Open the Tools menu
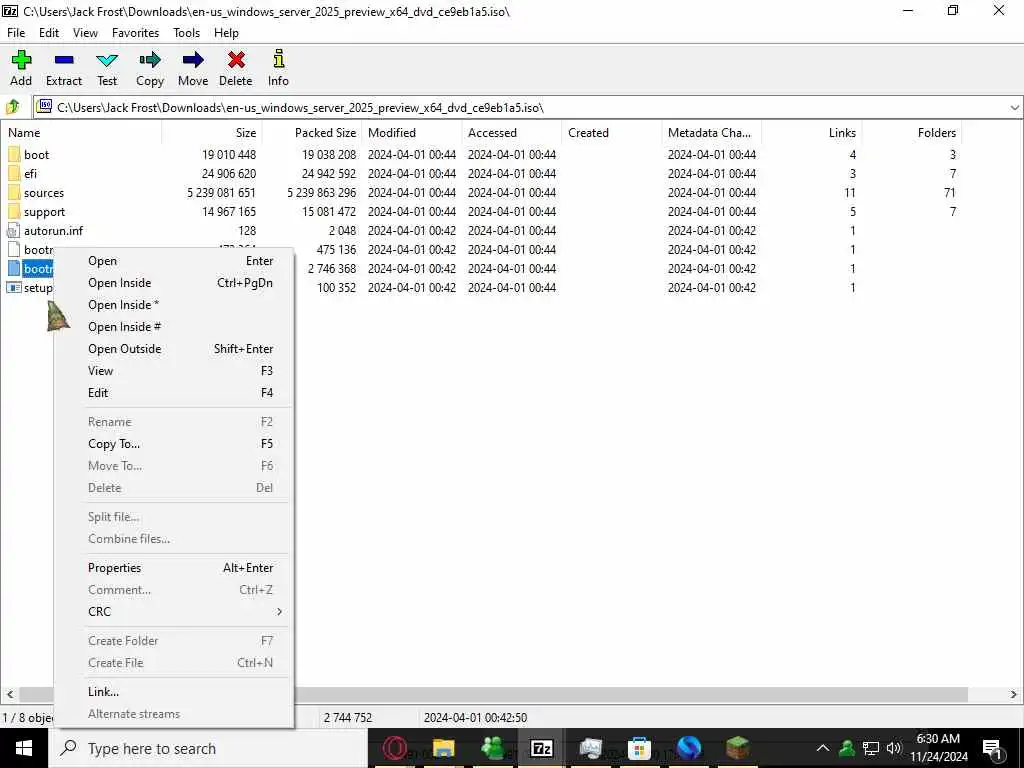This screenshot has width=1024, height=768. 186,33
